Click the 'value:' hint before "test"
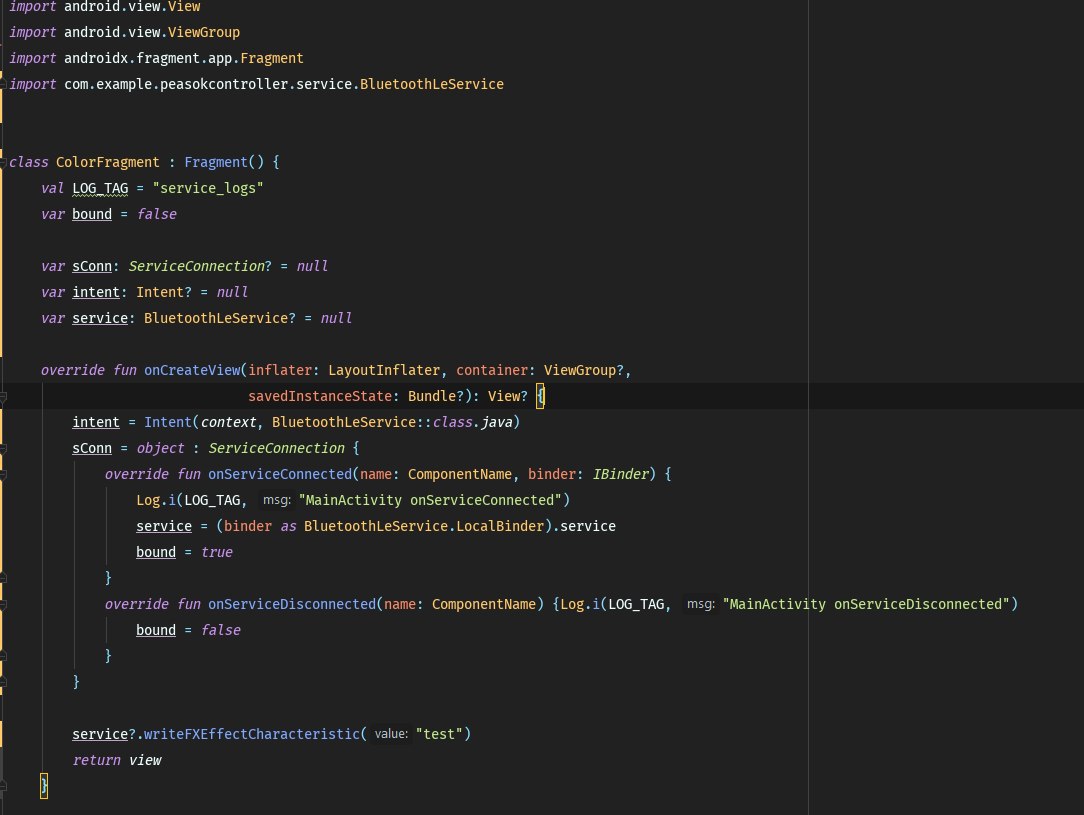The height and width of the screenshot is (815, 1084). tap(391, 734)
